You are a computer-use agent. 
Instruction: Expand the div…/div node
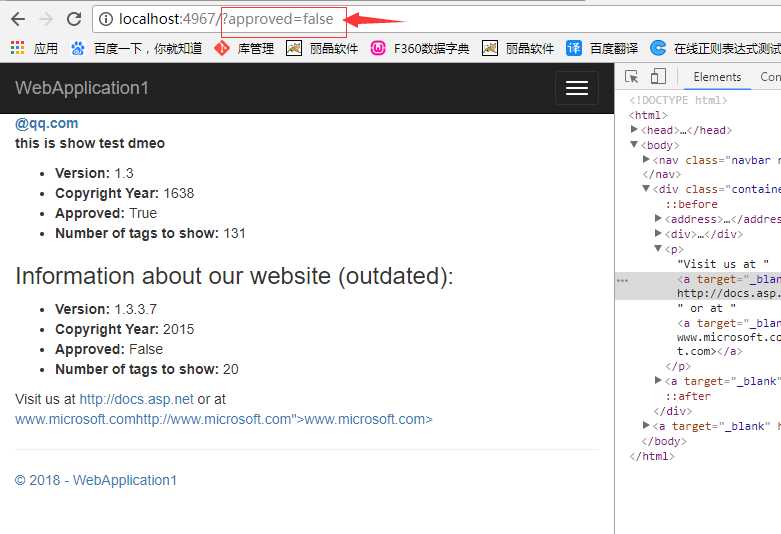coord(658,233)
